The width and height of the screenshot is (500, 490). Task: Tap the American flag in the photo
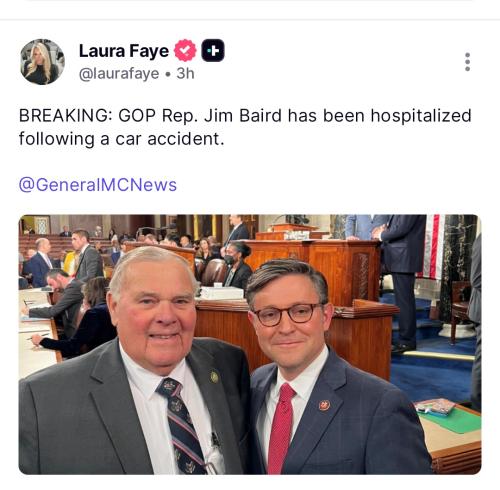pyautogui.click(x=432, y=247)
